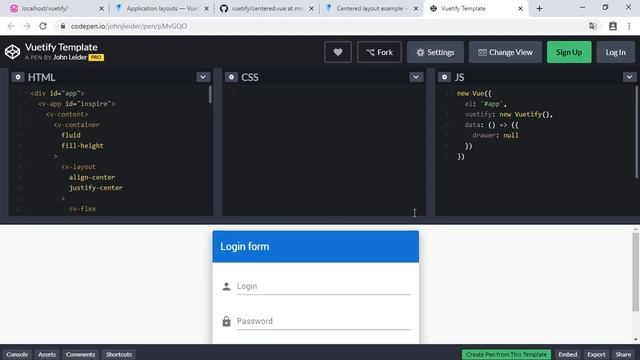640x360 pixels.
Task: Click 'vuetify: new Vuetify()' line in JS
Action: (509, 114)
